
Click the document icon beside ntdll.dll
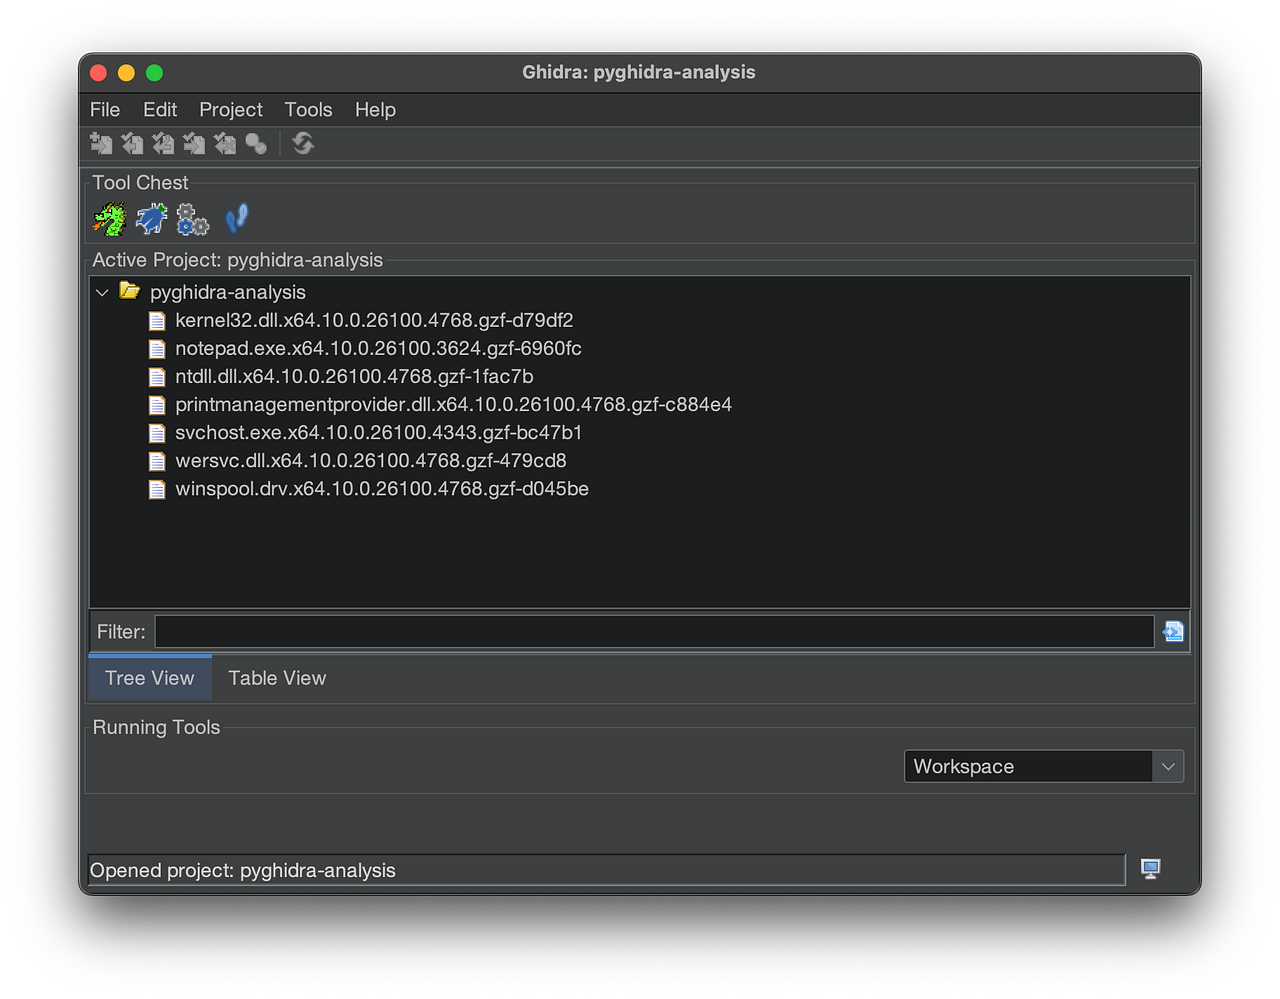[x=157, y=377]
